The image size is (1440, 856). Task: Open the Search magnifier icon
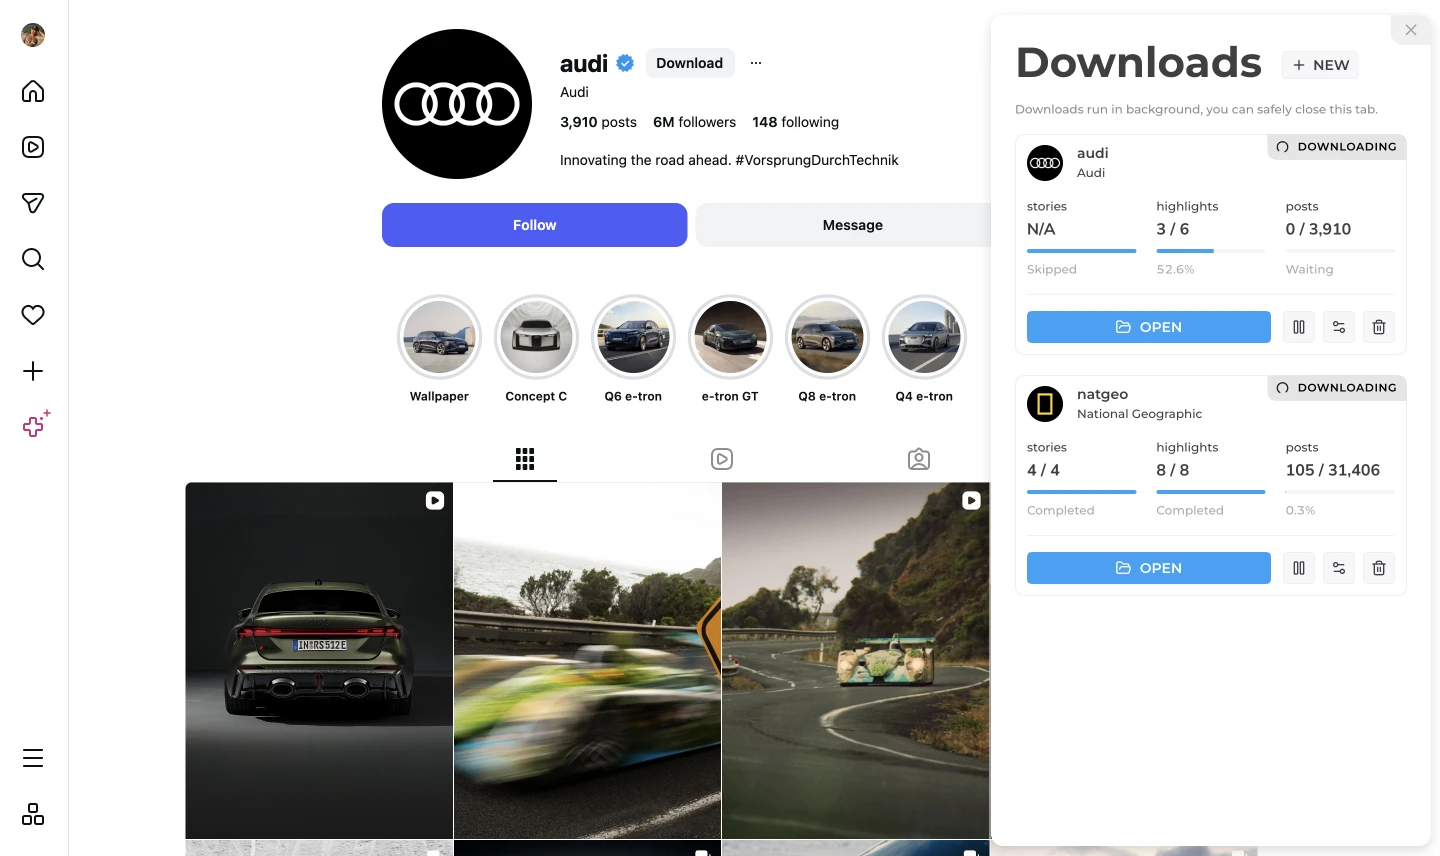(33, 259)
